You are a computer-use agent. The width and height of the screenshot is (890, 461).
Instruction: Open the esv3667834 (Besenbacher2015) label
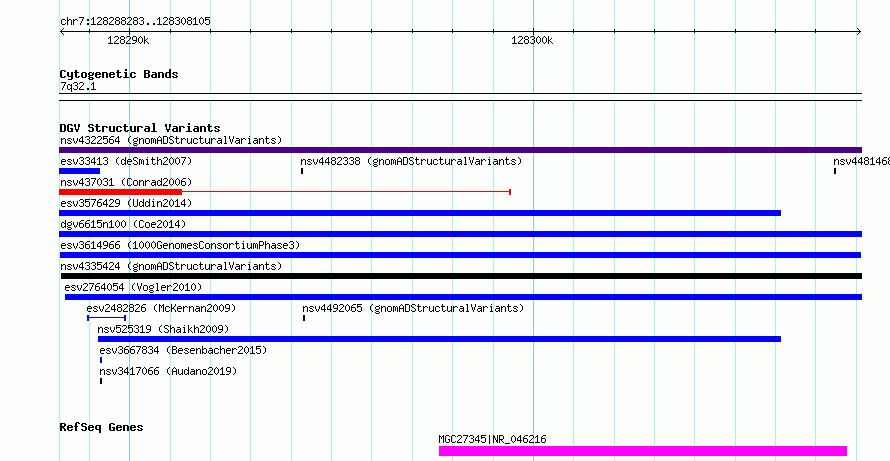[x=183, y=350]
